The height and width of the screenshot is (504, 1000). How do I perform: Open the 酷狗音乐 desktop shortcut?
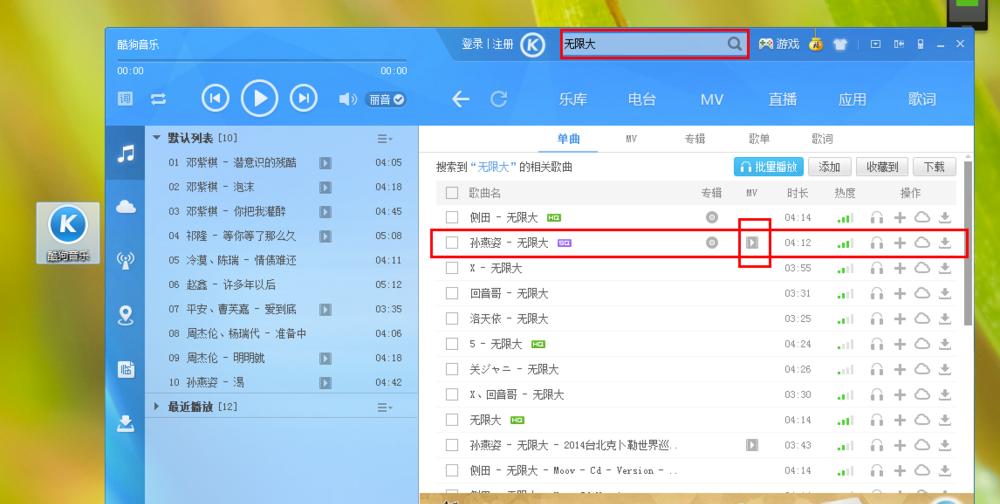point(68,233)
